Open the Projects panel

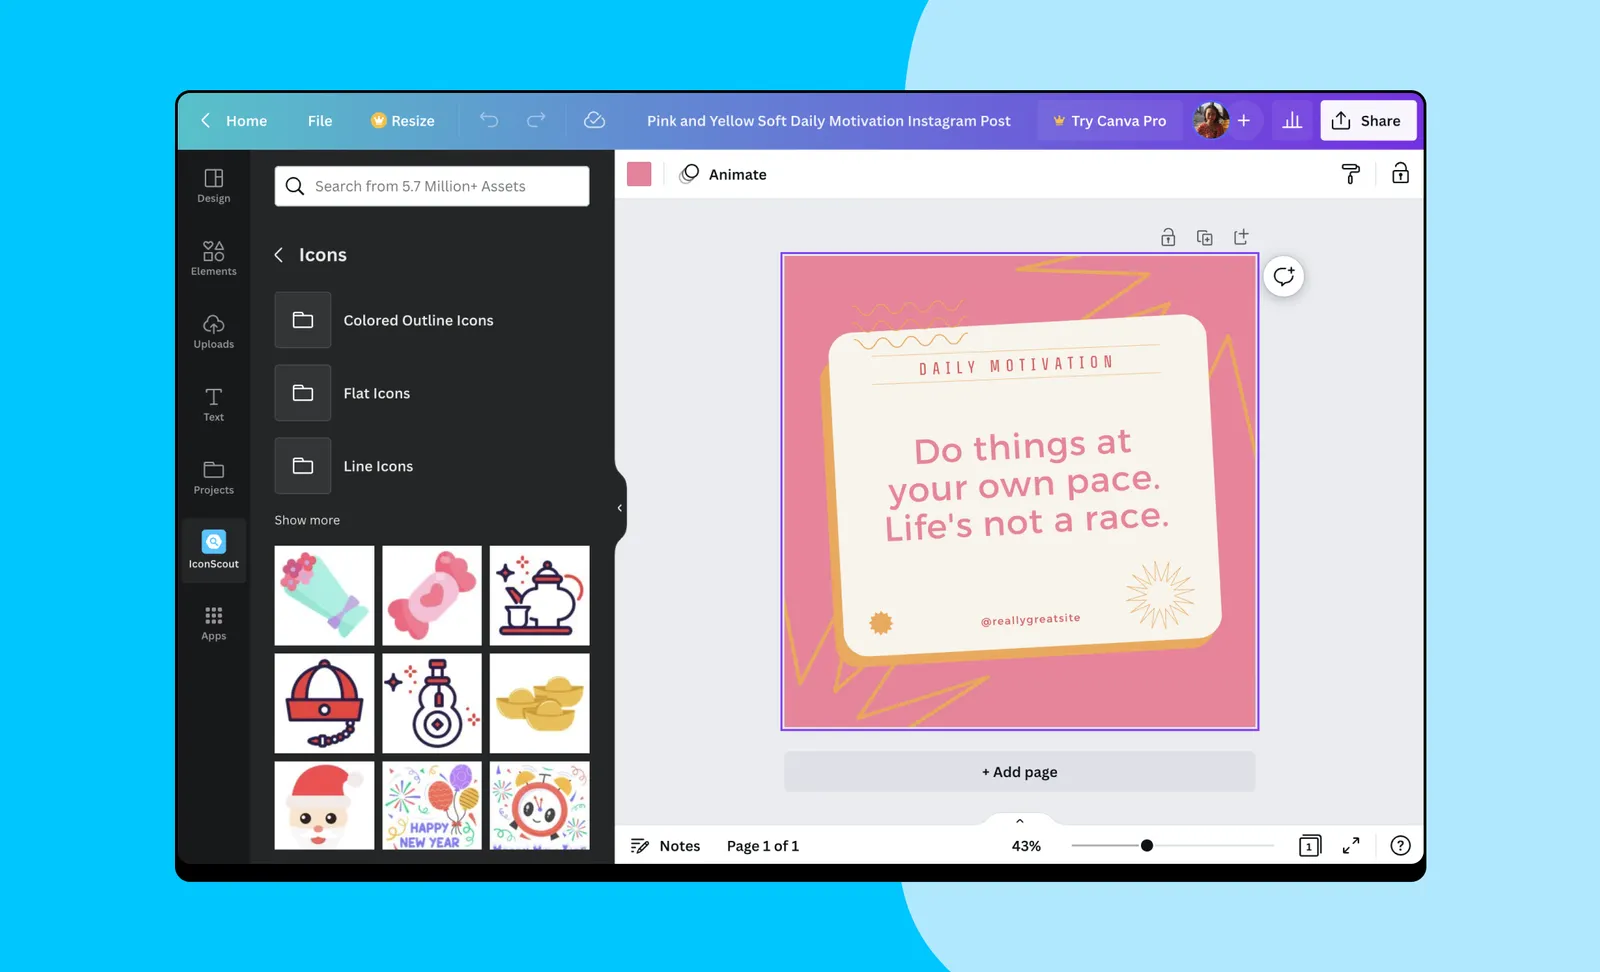click(213, 477)
